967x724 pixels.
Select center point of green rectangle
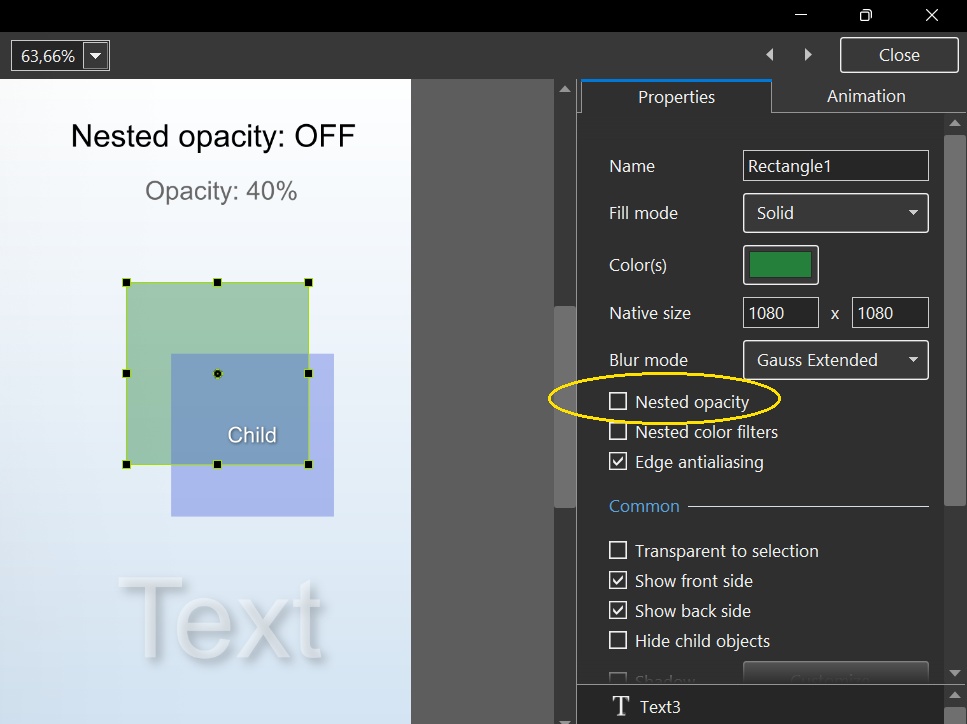click(218, 374)
